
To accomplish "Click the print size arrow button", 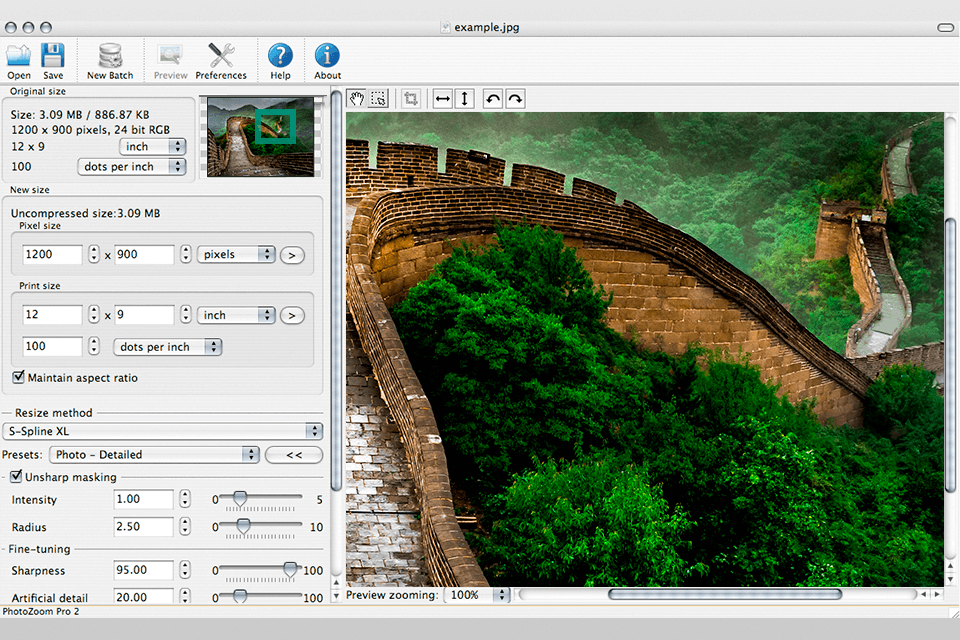I will point(292,315).
